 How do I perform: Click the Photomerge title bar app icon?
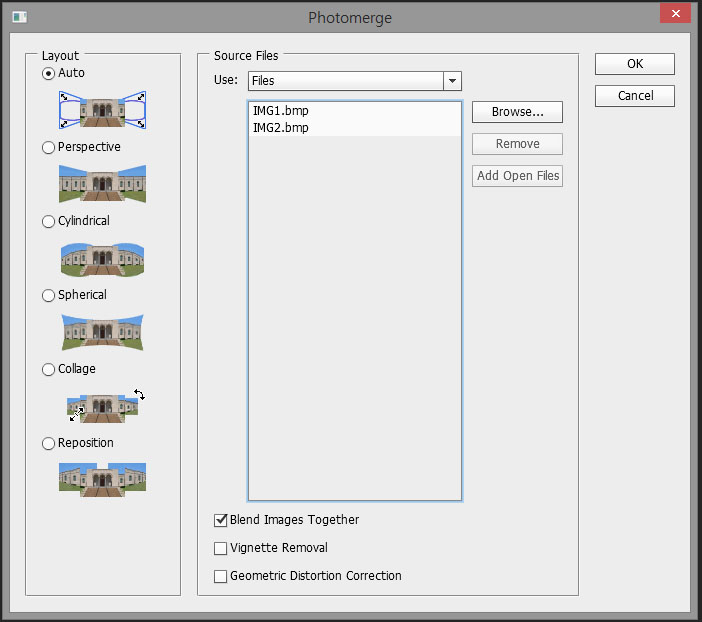click(19, 17)
